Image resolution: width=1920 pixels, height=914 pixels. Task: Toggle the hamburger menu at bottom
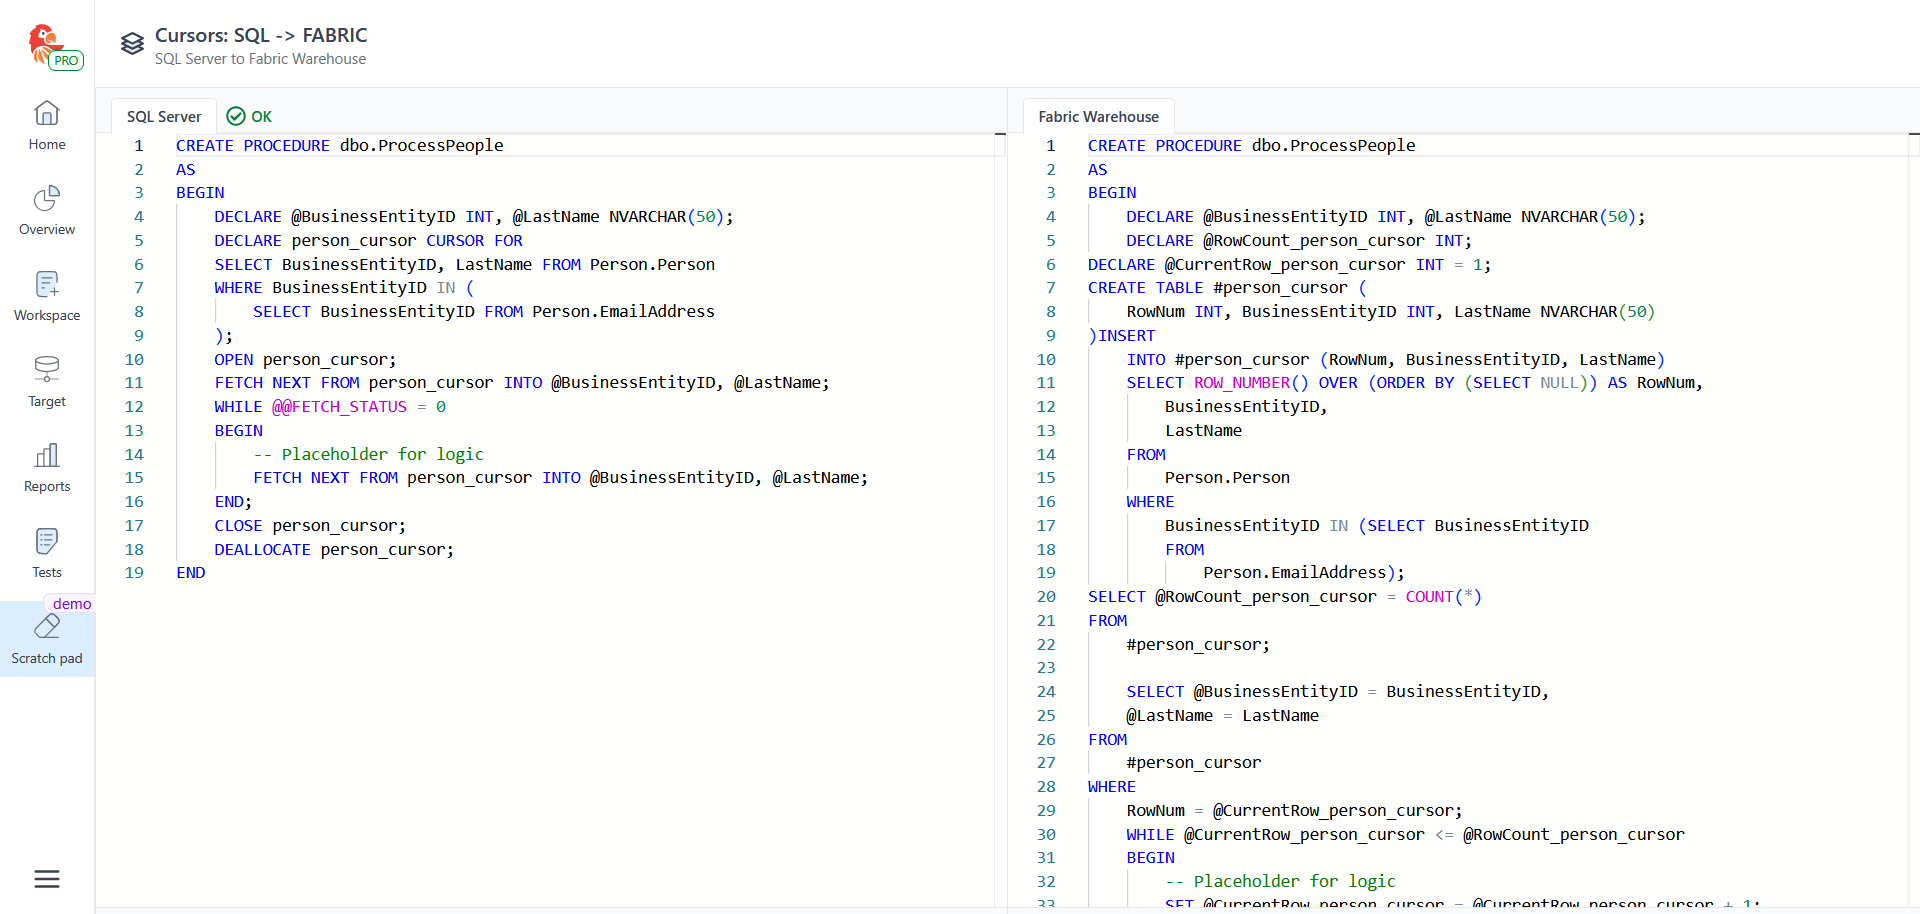(47, 879)
